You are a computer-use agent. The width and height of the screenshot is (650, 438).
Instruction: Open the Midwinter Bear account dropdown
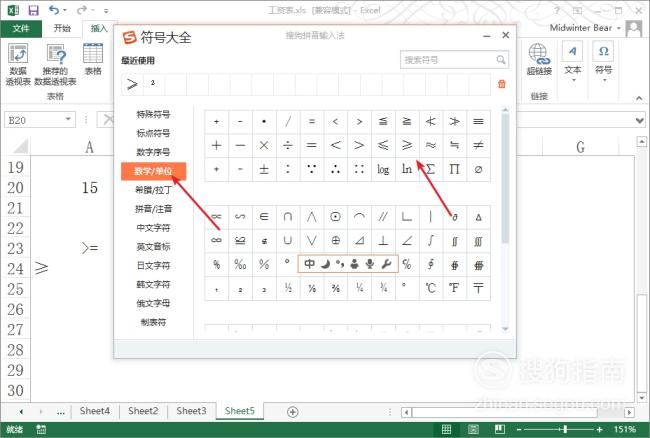pos(585,28)
